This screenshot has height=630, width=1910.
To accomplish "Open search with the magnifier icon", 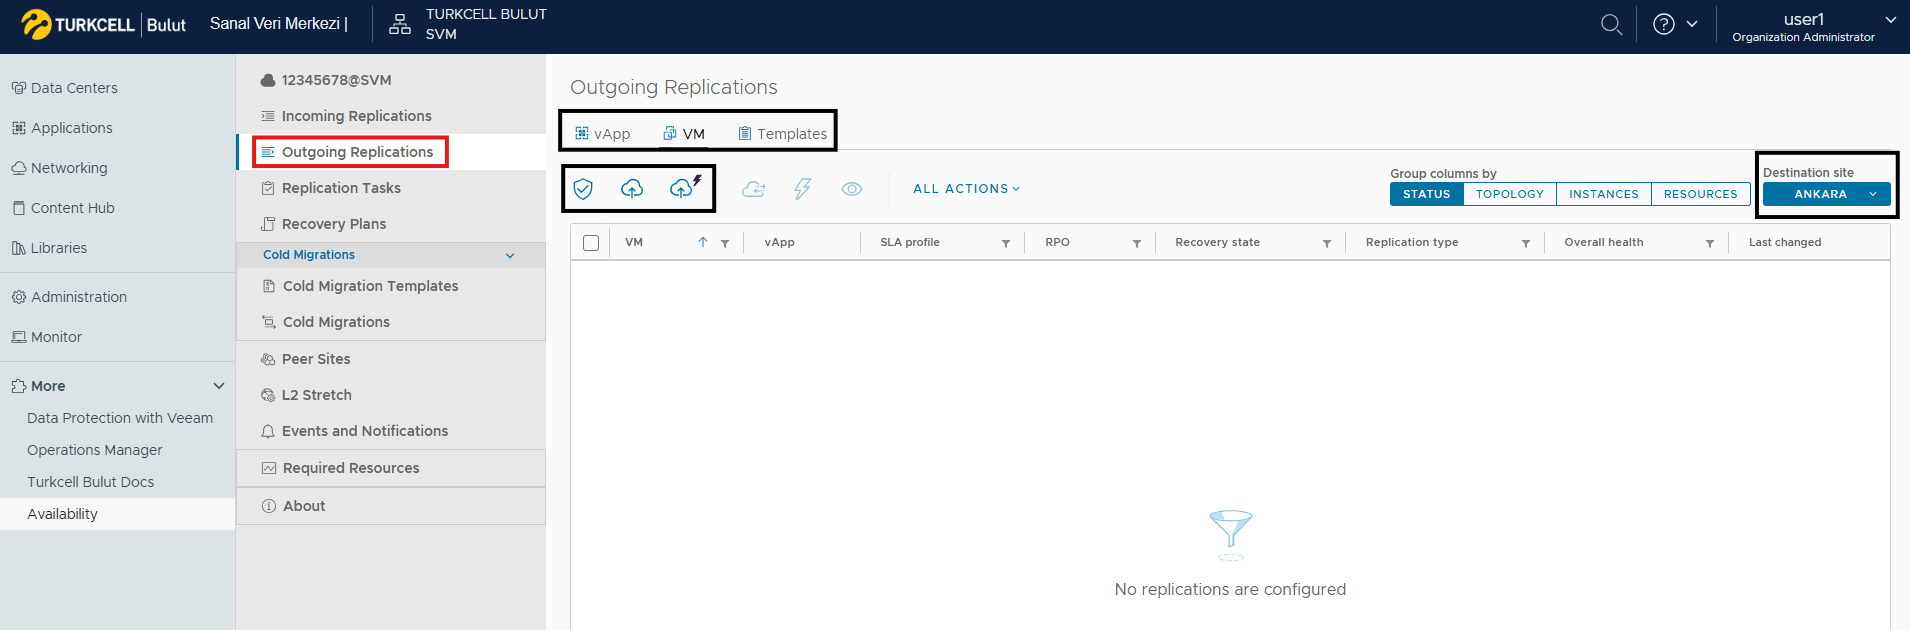I will [1611, 24].
